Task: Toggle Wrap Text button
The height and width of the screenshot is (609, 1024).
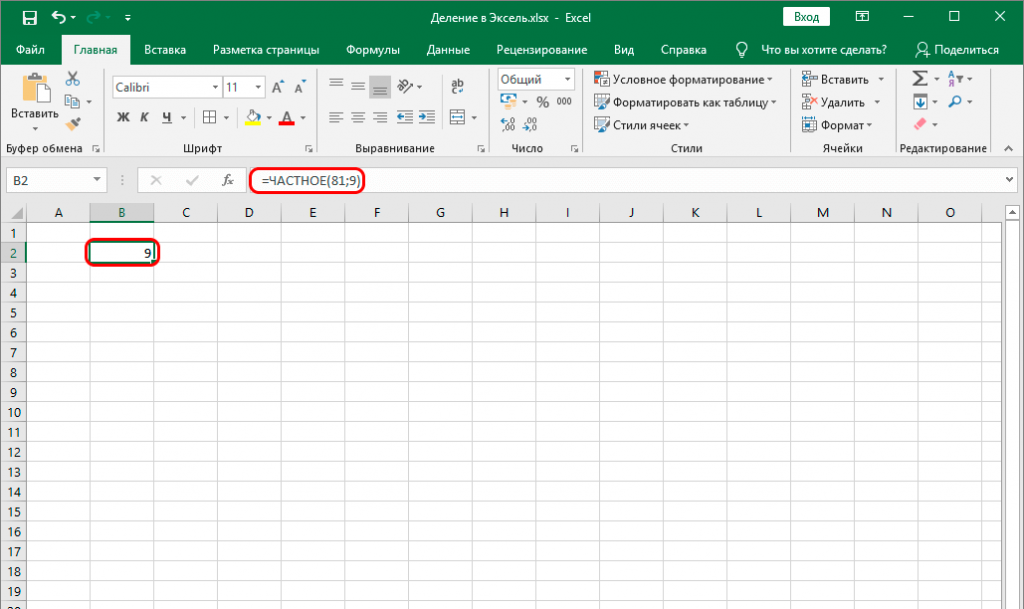Action: pos(458,87)
